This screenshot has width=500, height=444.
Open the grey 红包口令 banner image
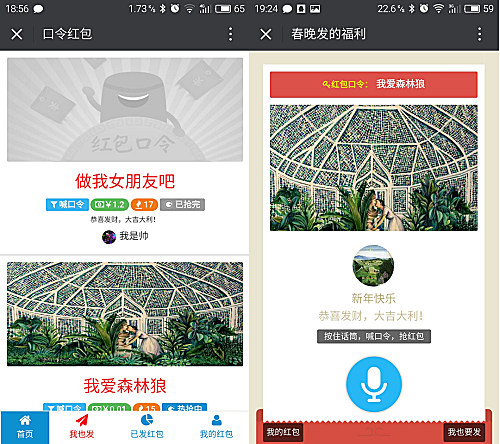[x=125, y=110]
